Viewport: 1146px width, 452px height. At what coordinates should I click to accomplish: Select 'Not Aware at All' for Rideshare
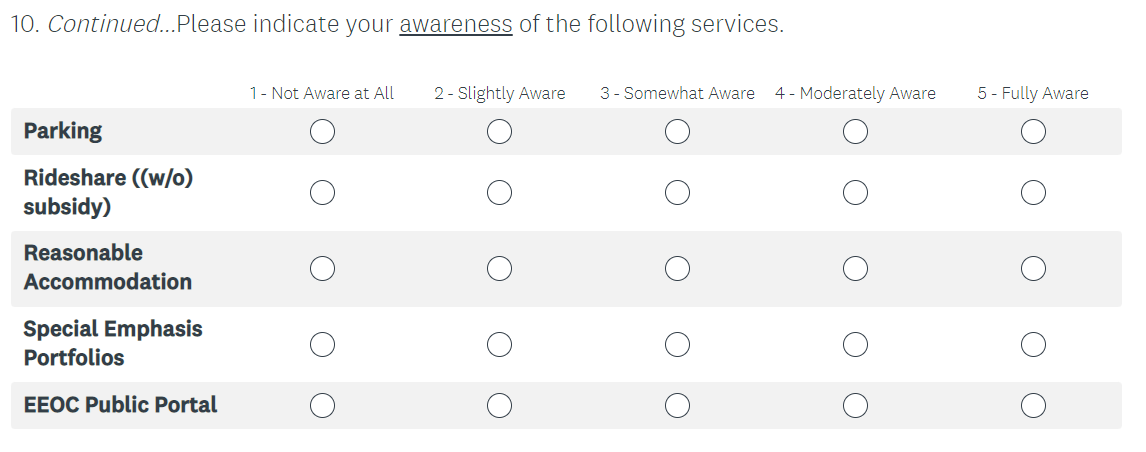click(322, 193)
